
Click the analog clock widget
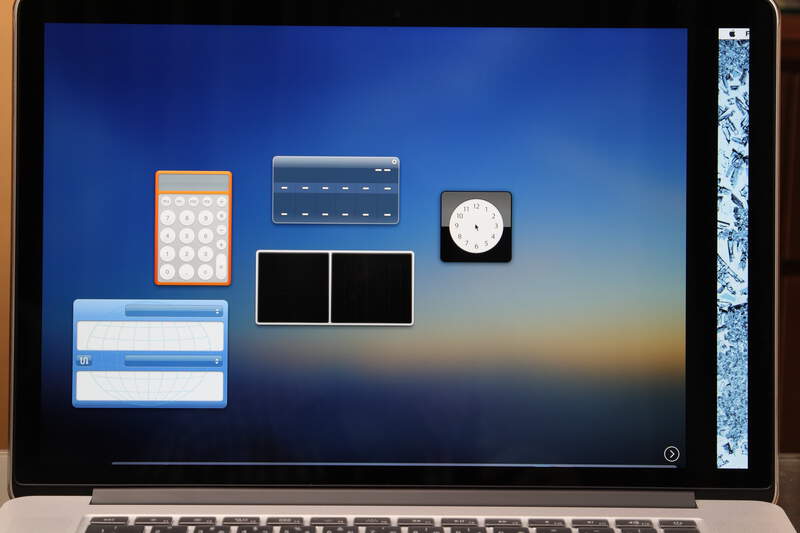click(476, 226)
